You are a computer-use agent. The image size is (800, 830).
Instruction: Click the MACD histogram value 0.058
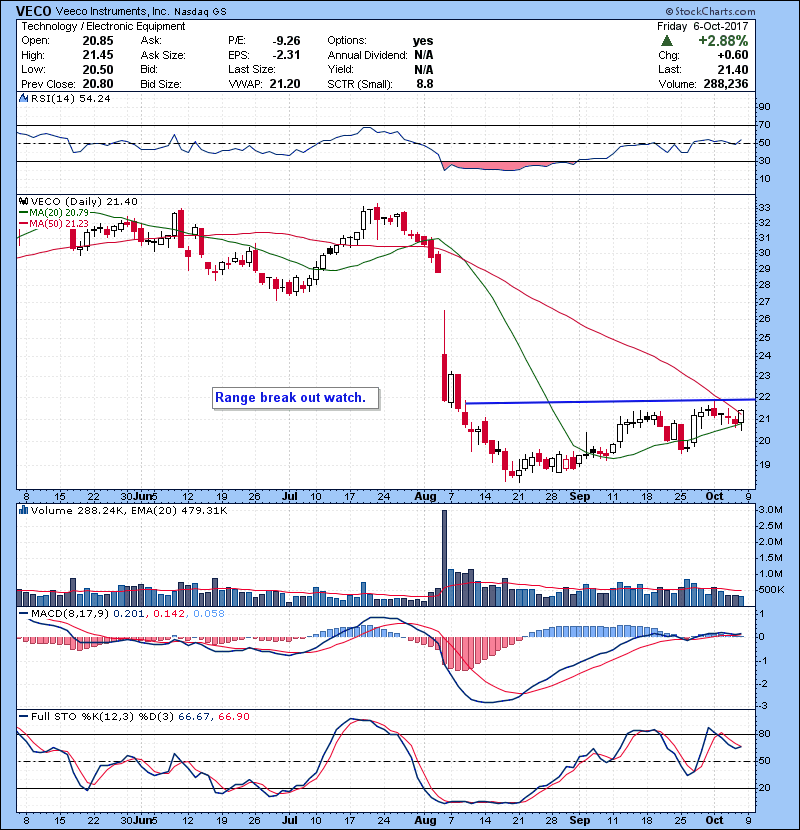(209, 614)
